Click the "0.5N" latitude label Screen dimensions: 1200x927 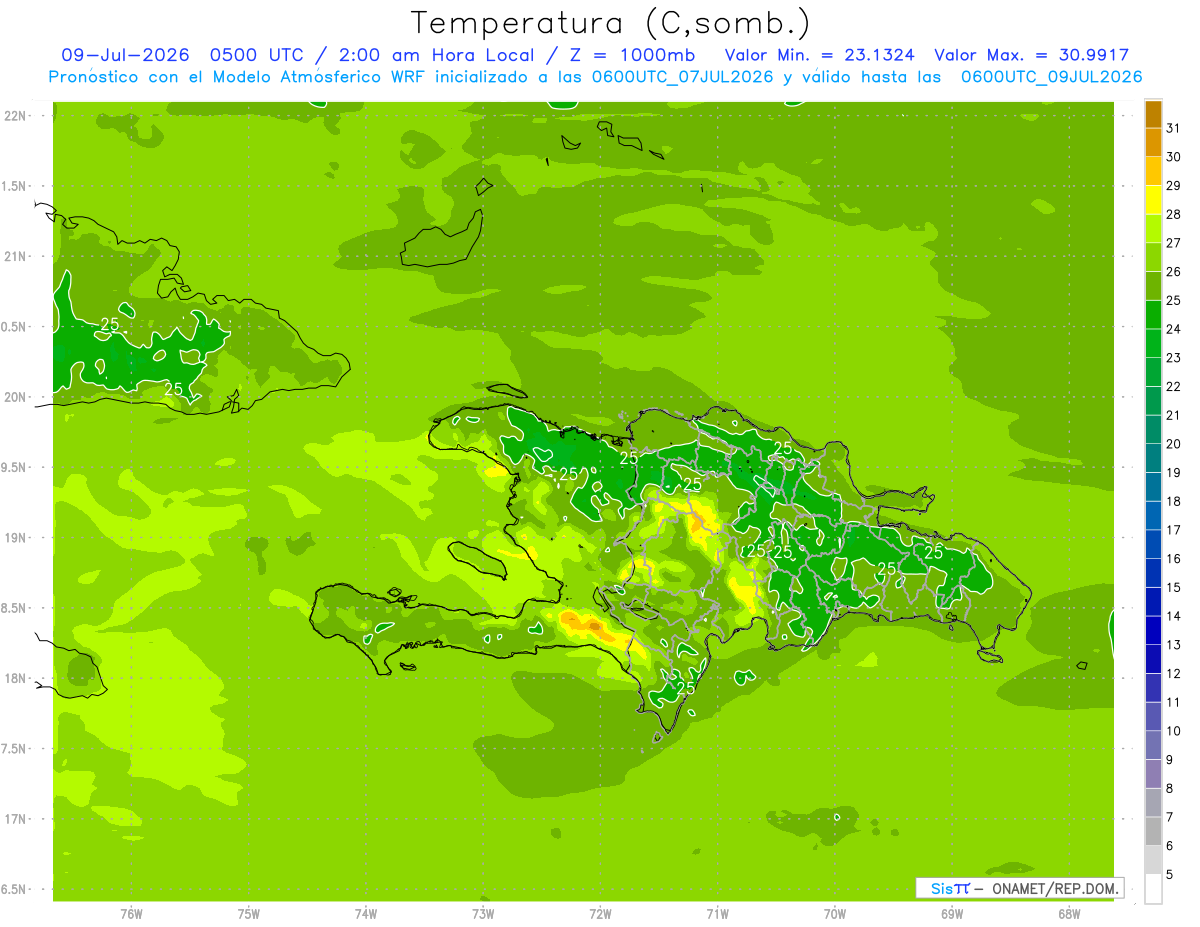(x=14, y=327)
